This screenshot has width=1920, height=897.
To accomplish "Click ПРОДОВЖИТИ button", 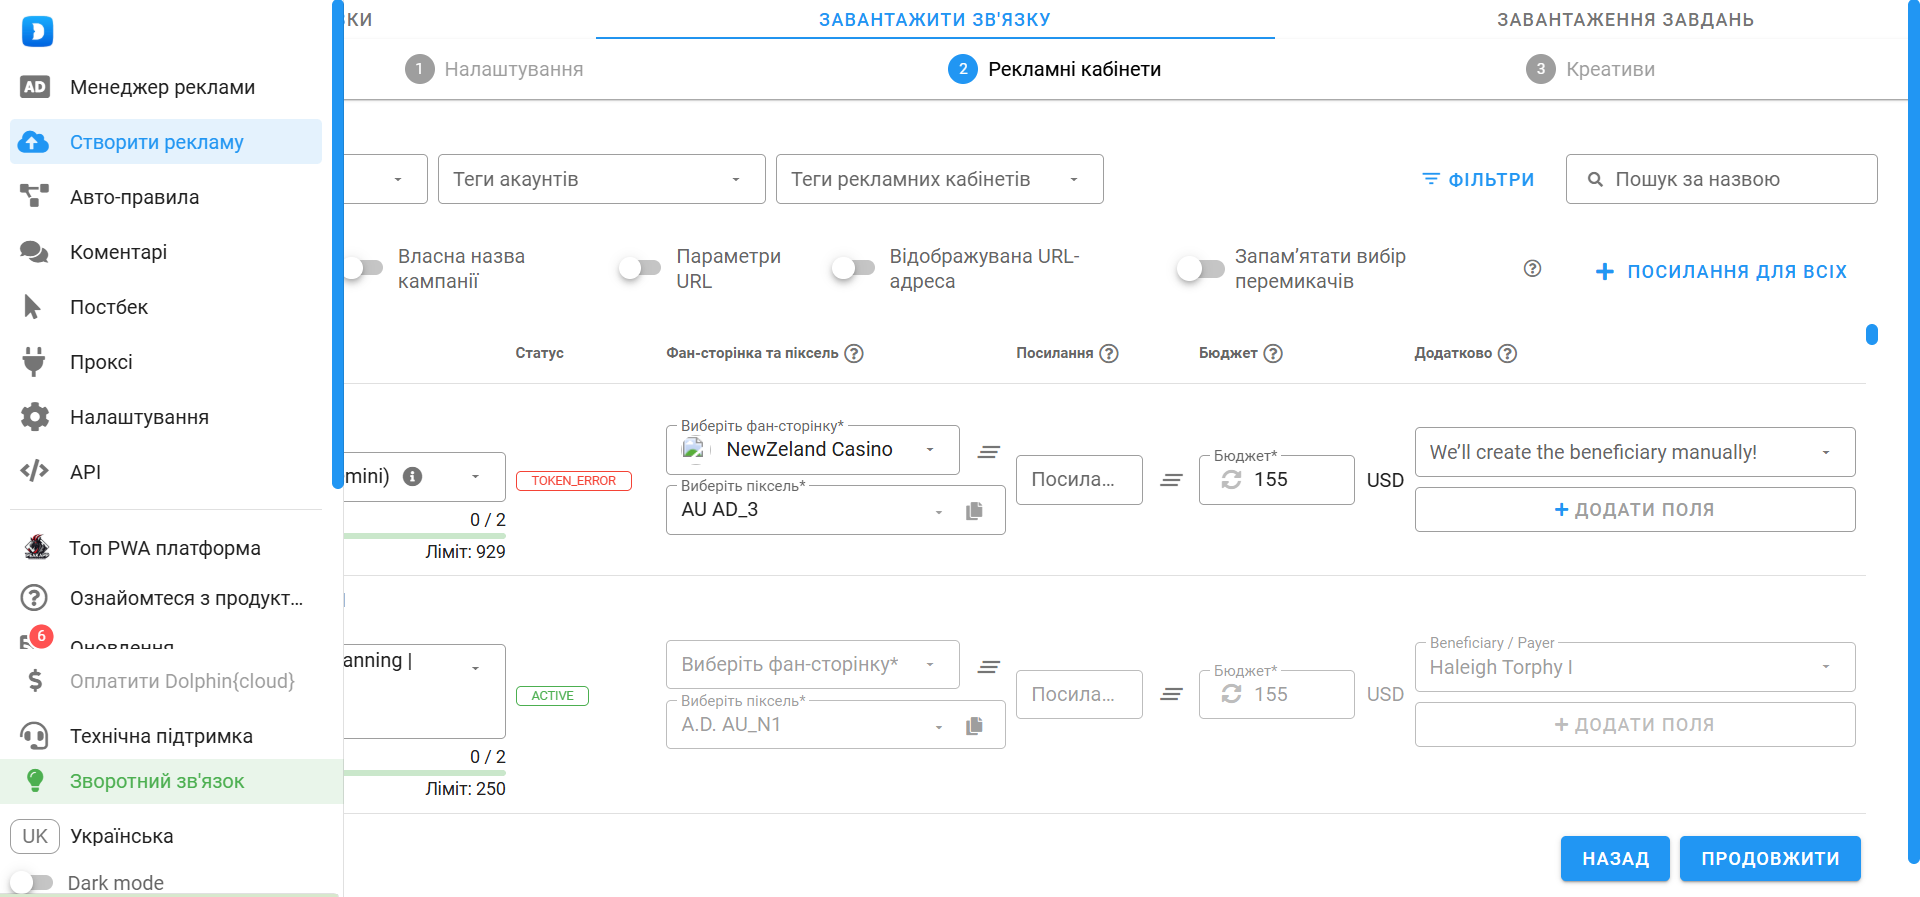I will click(1770, 858).
